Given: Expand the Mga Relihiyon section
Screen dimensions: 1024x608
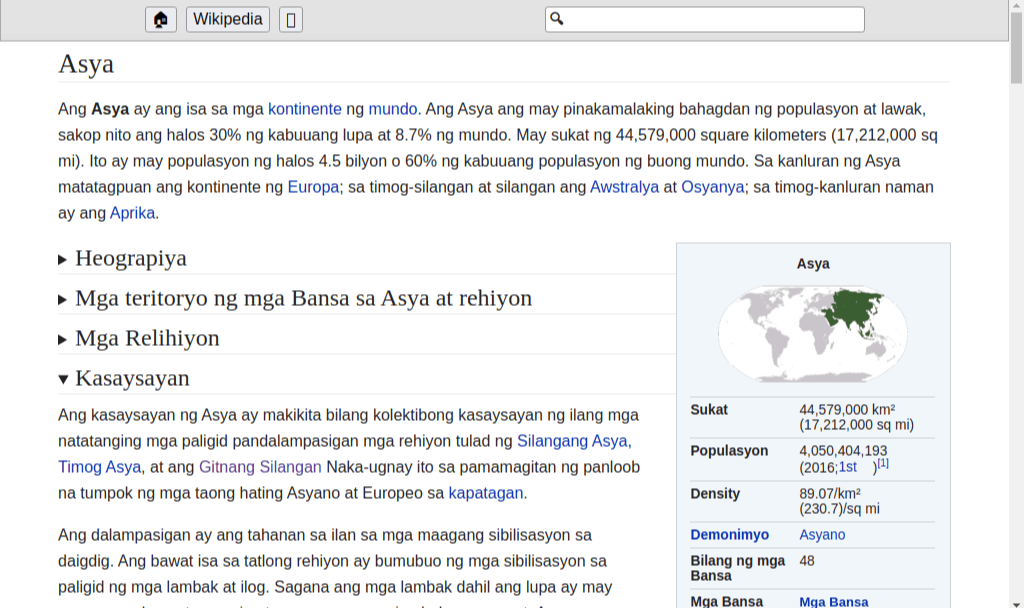Looking at the screenshot, I should pos(147,338).
